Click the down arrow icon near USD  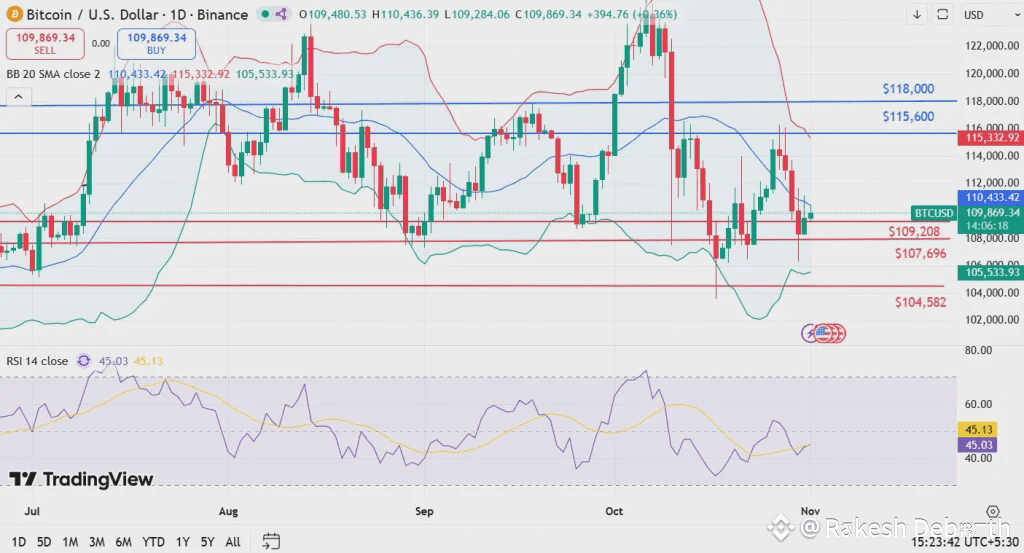coord(917,14)
